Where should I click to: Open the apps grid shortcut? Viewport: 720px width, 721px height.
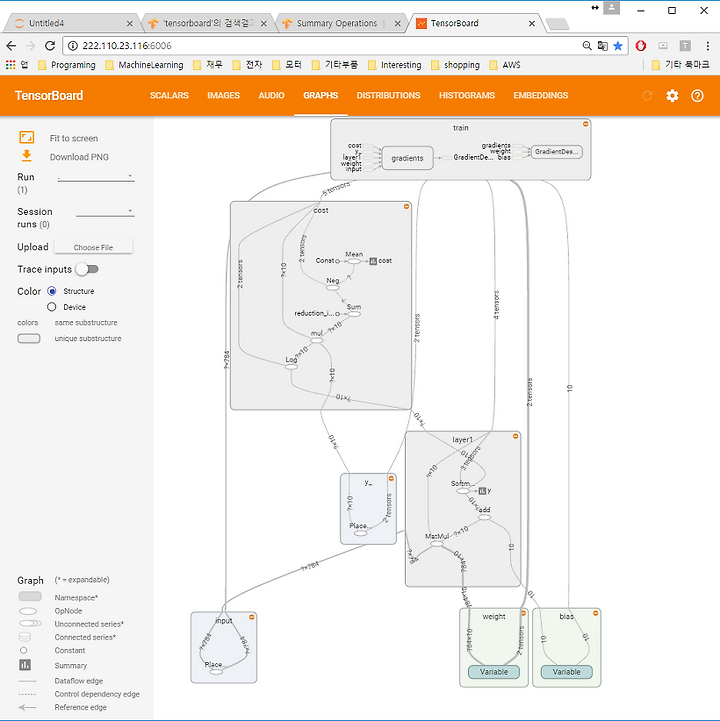(11, 65)
